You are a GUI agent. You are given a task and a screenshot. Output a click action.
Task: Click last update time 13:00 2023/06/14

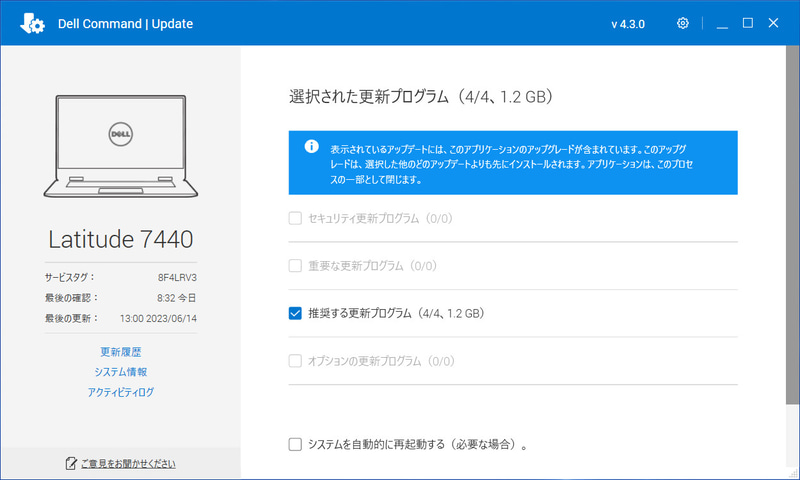coord(158,318)
